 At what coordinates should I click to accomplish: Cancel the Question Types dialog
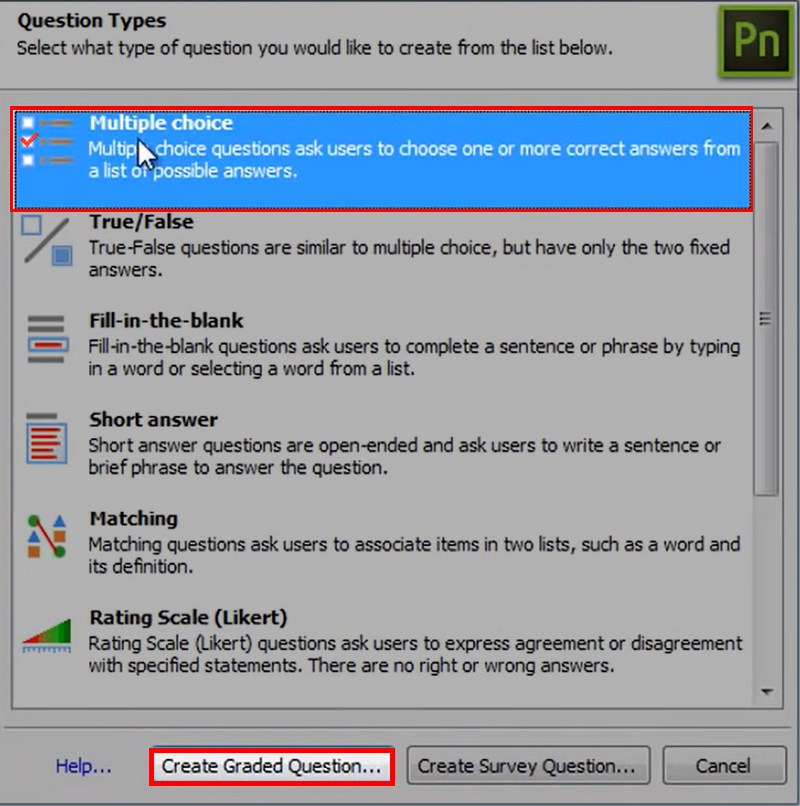[724, 766]
